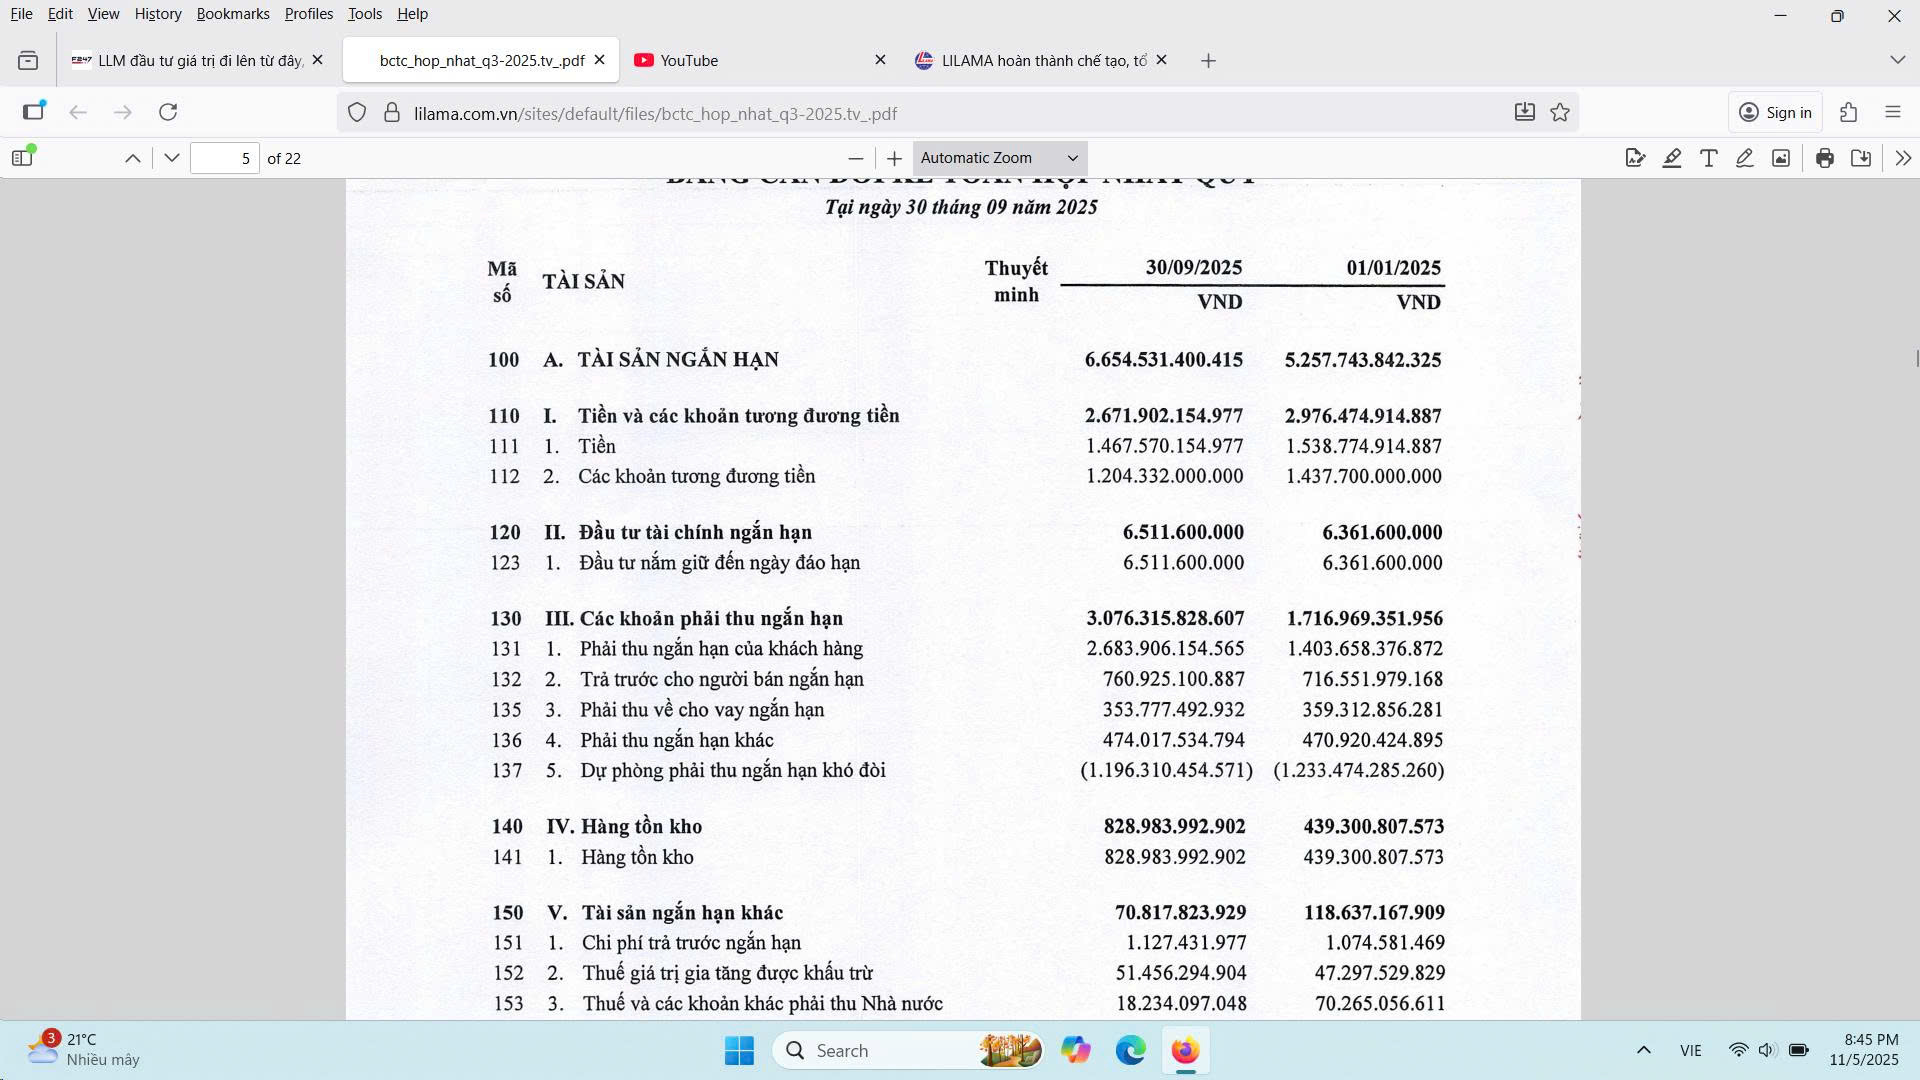Screen dimensions: 1920x1080
Task: Bookmark this page with star icon
Action: coord(1560,113)
